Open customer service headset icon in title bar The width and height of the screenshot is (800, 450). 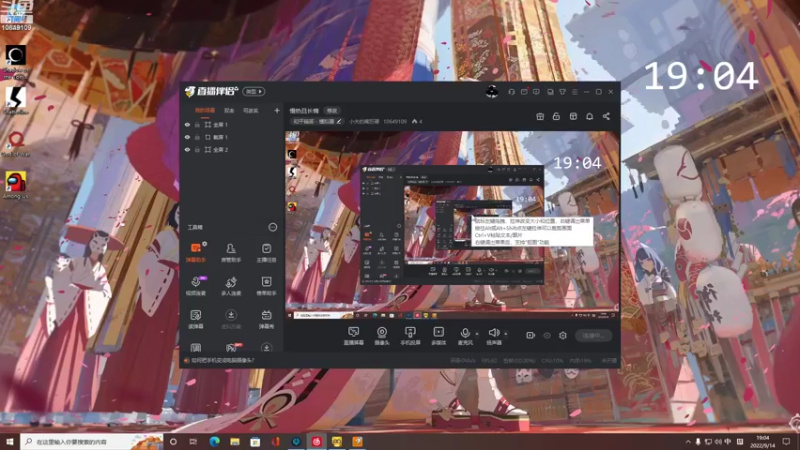(511, 92)
